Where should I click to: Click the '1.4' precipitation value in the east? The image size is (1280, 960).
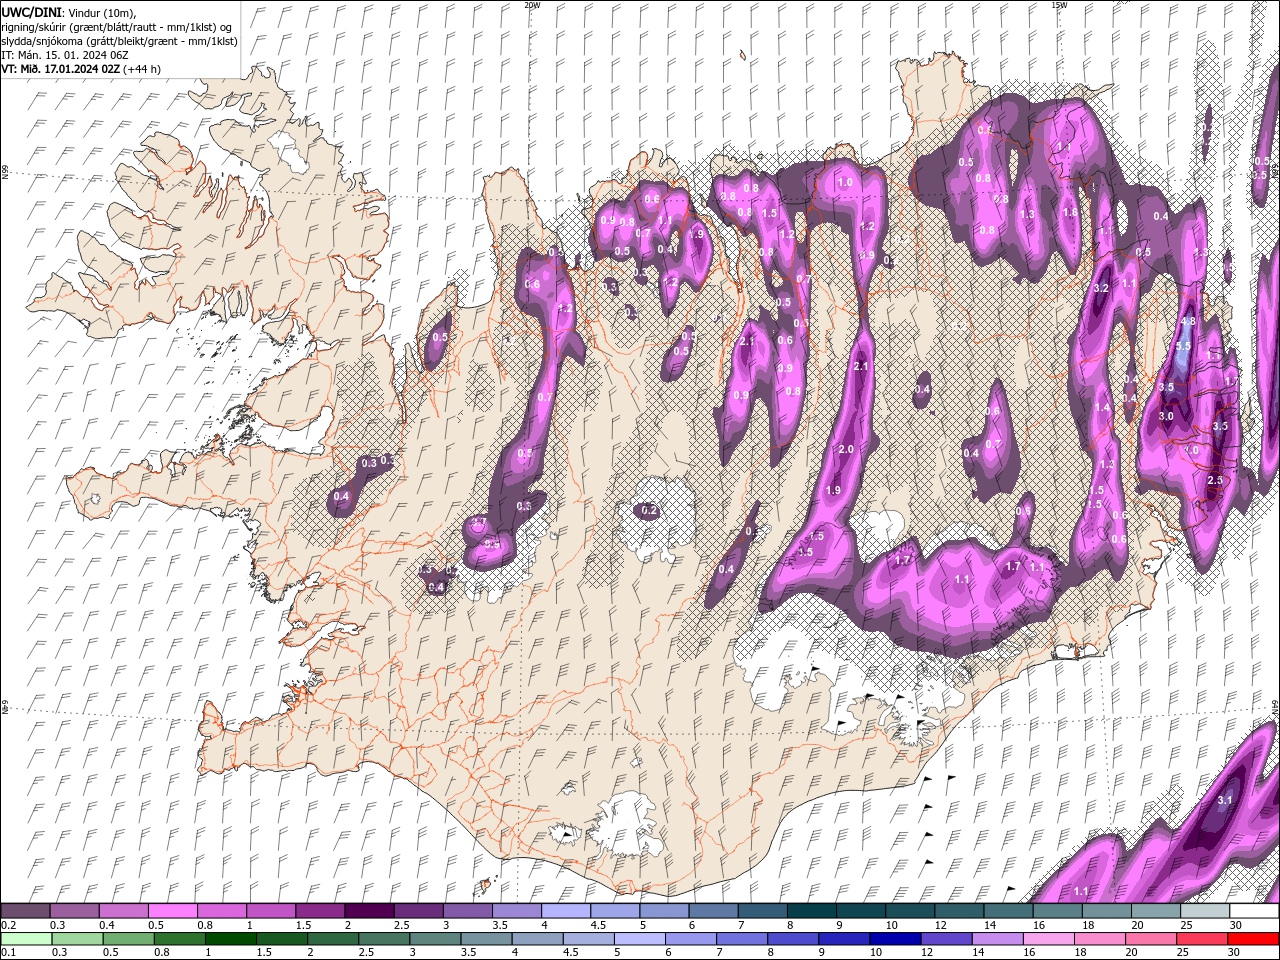click(1102, 408)
